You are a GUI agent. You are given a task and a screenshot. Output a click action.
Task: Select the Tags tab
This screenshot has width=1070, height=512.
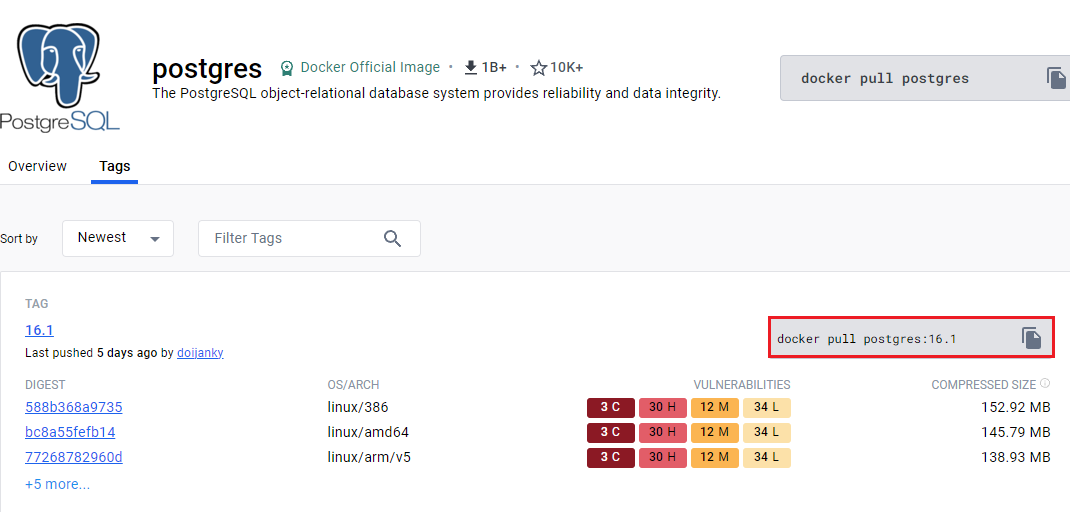click(115, 166)
